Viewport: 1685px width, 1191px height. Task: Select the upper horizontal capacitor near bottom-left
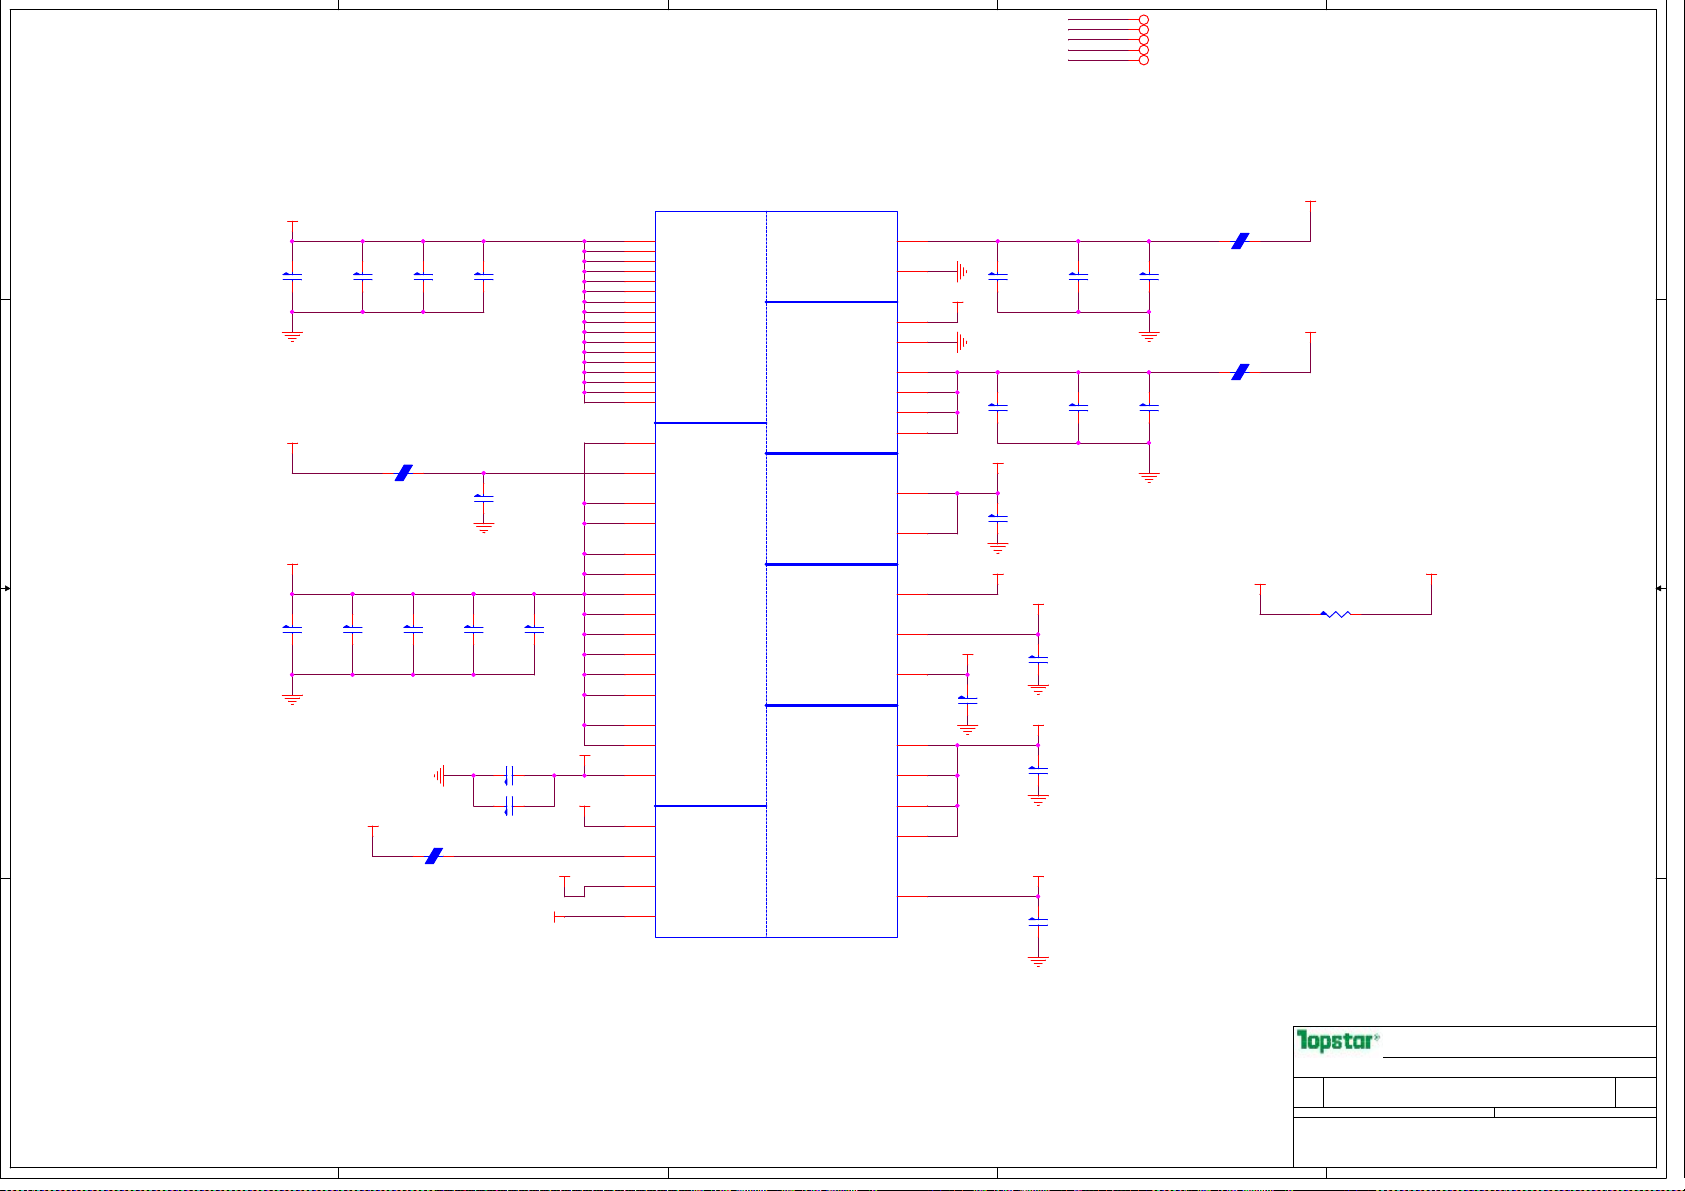click(509, 775)
